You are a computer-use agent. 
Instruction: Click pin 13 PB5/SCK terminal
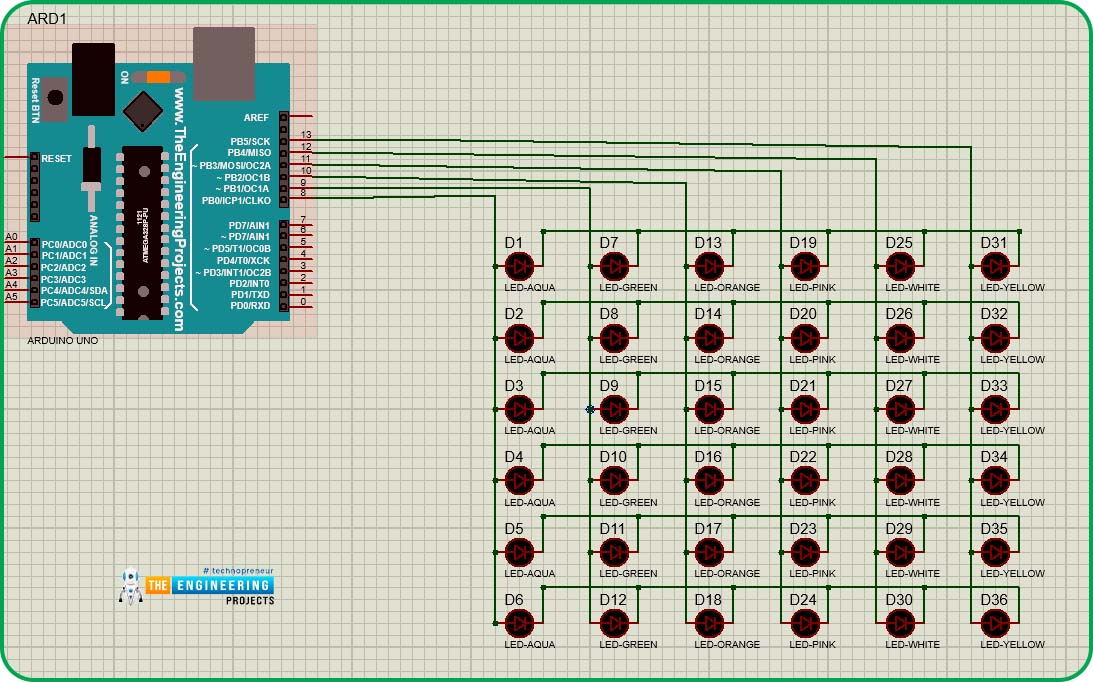pos(284,141)
